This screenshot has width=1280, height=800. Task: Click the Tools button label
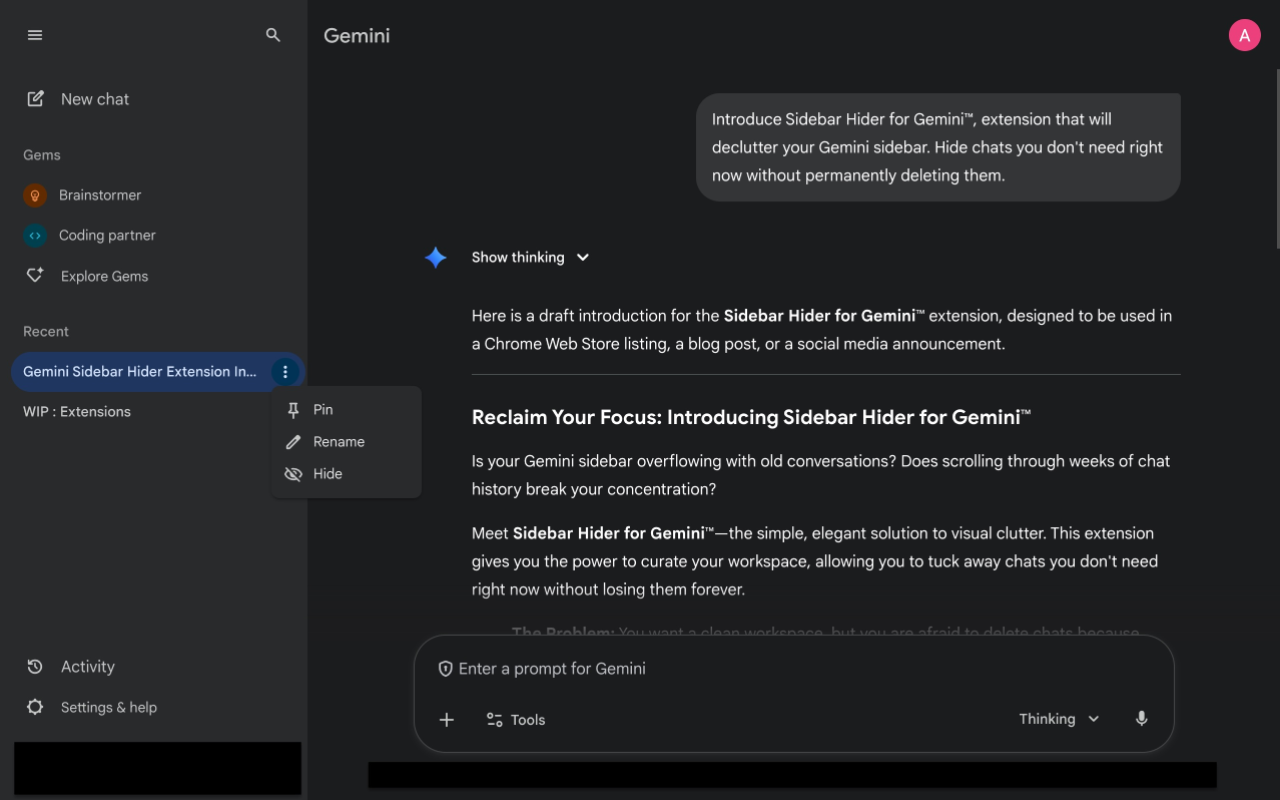[528, 720]
